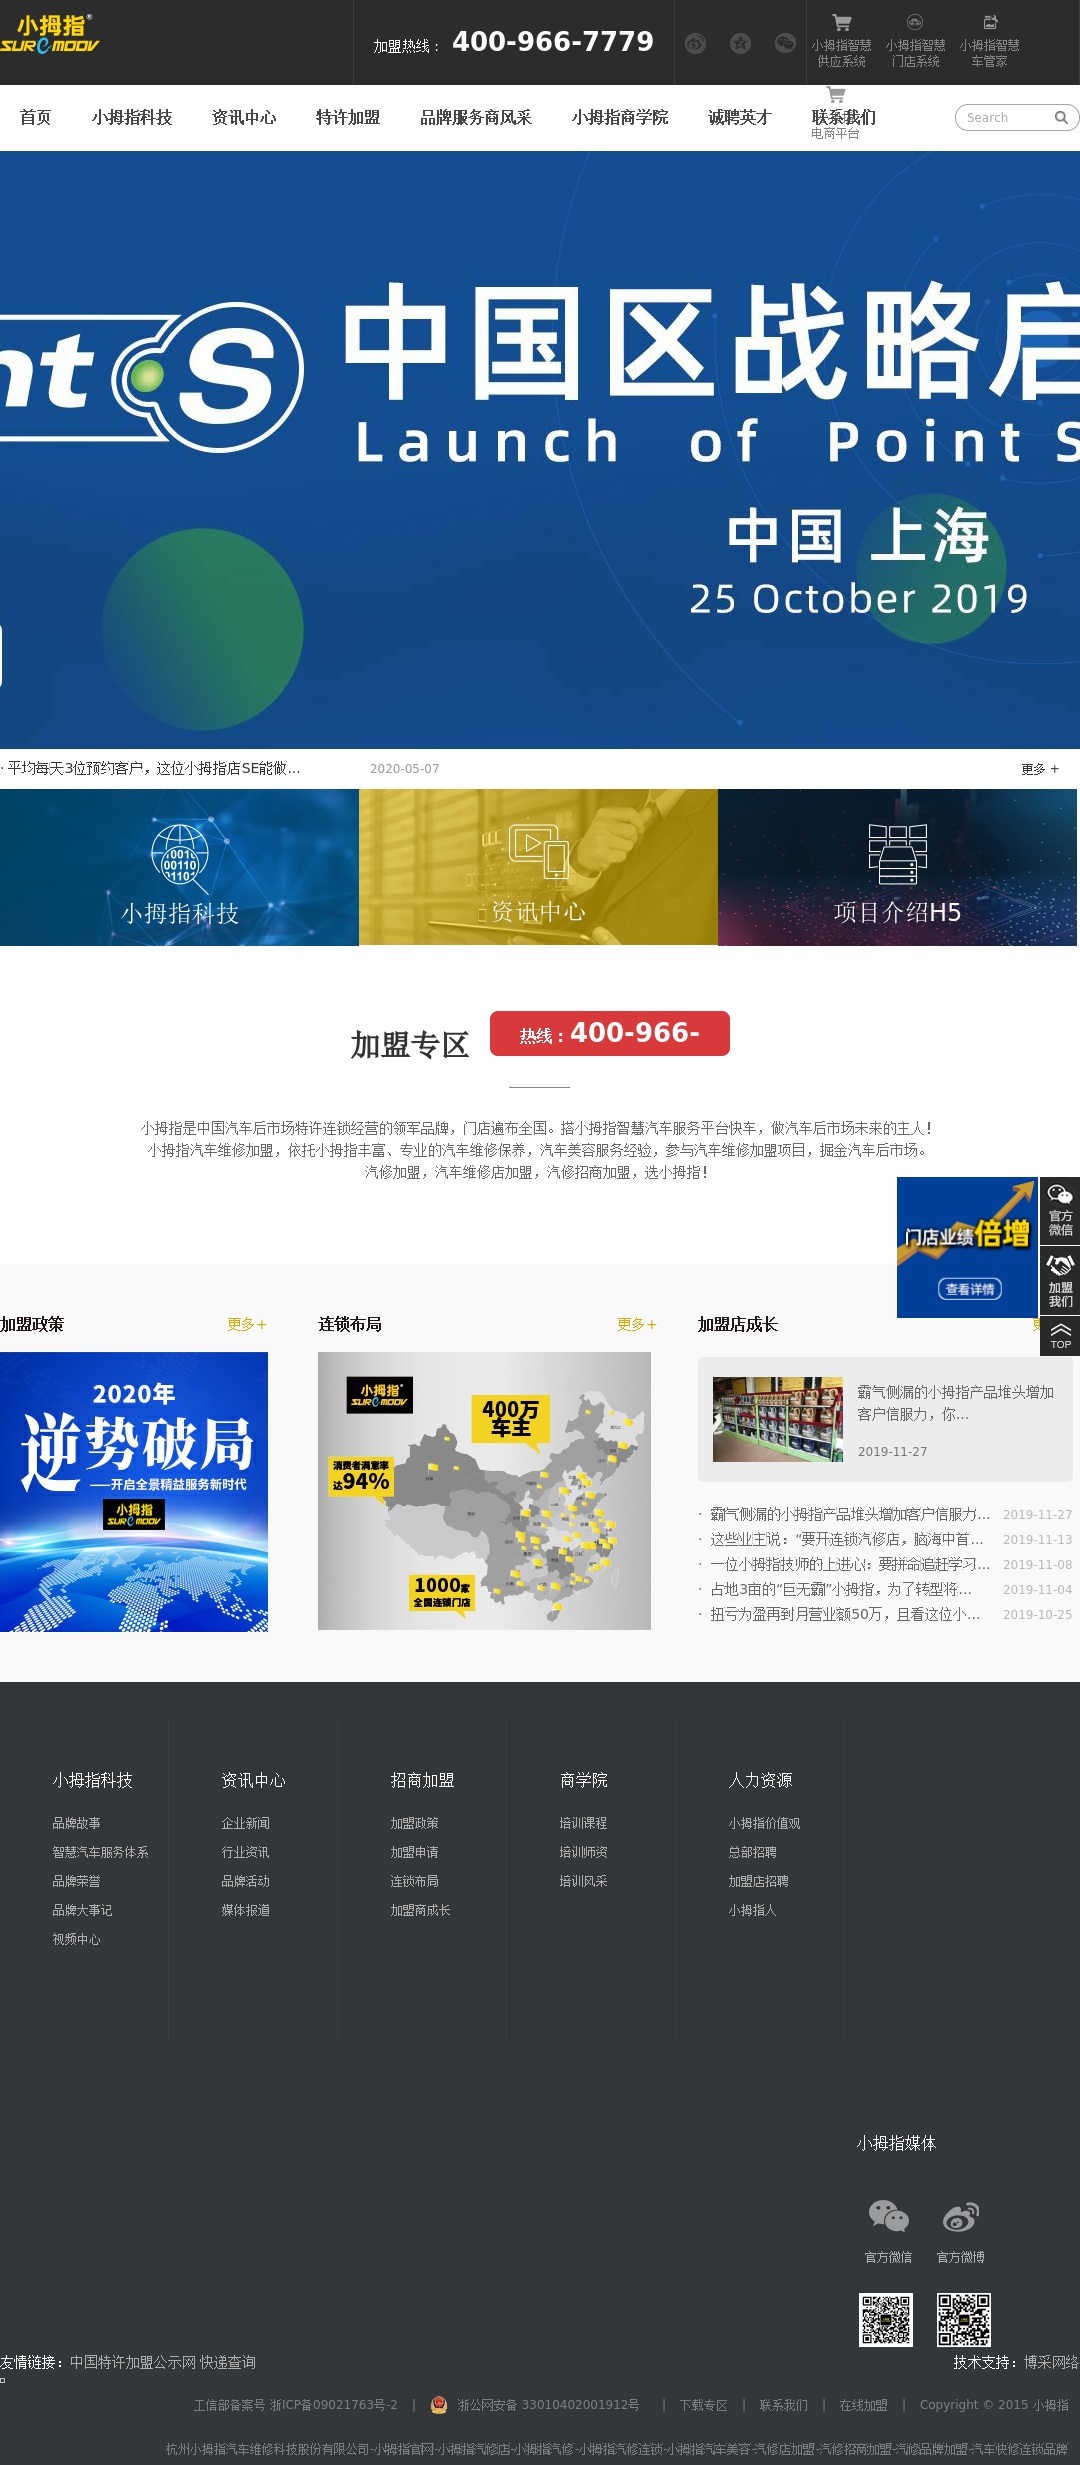Click the ICP record 浙ICP备09021763号-2

tap(333, 2405)
